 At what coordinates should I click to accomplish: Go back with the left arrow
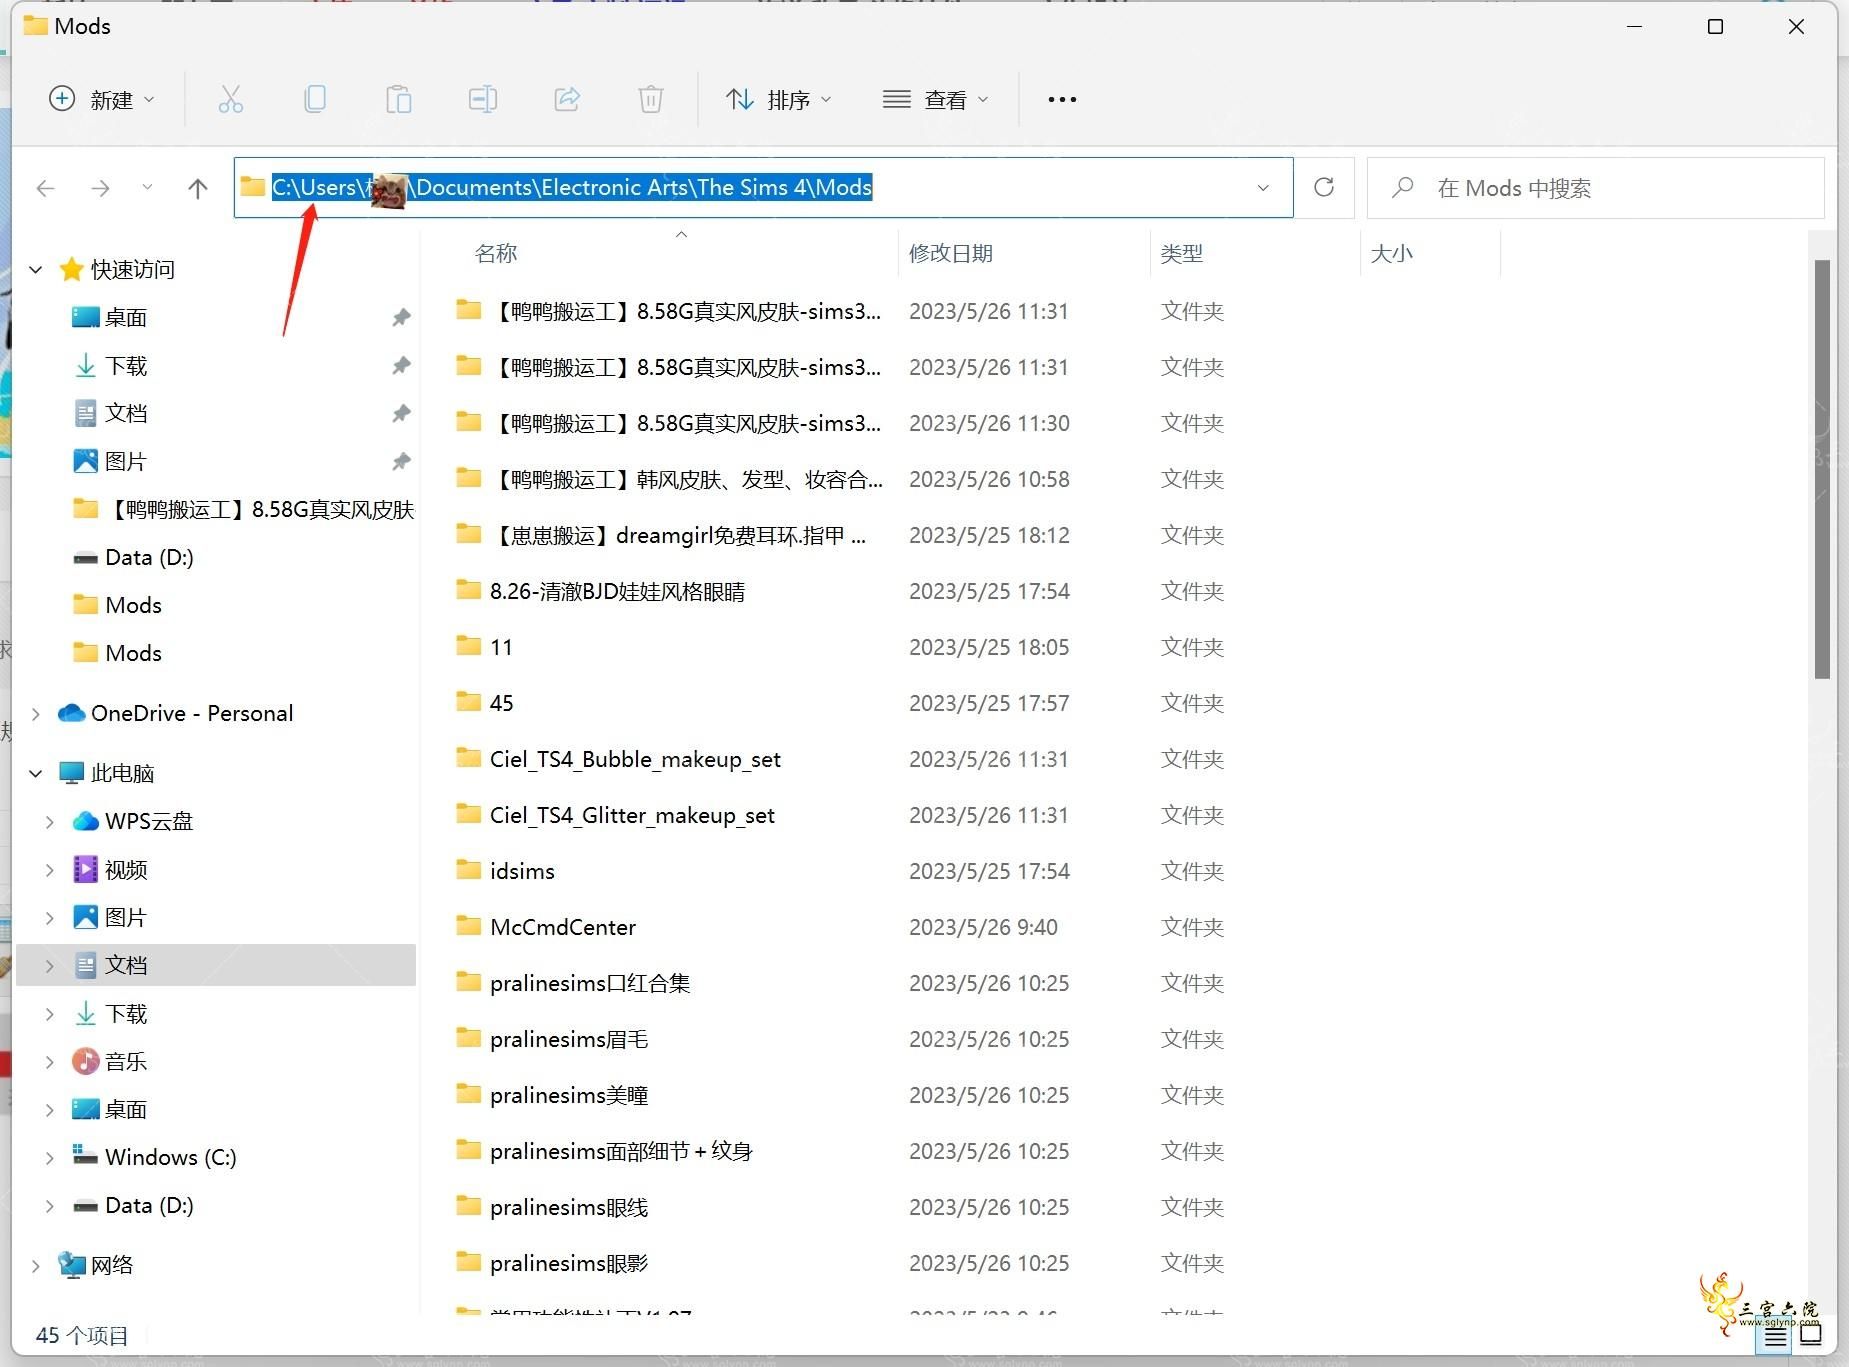pyautogui.click(x=46, y=188)
